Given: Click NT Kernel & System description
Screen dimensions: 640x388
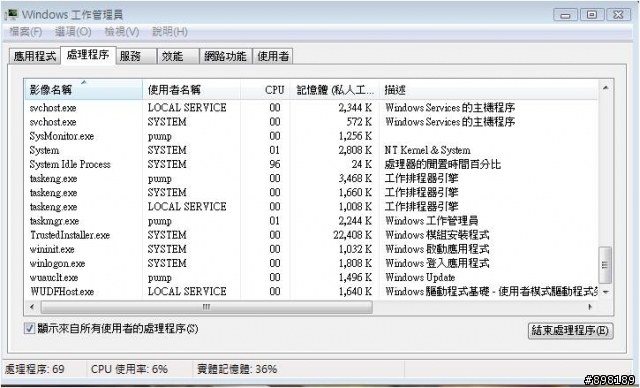Looking at the screenshot, I should (x=427, y=150).
